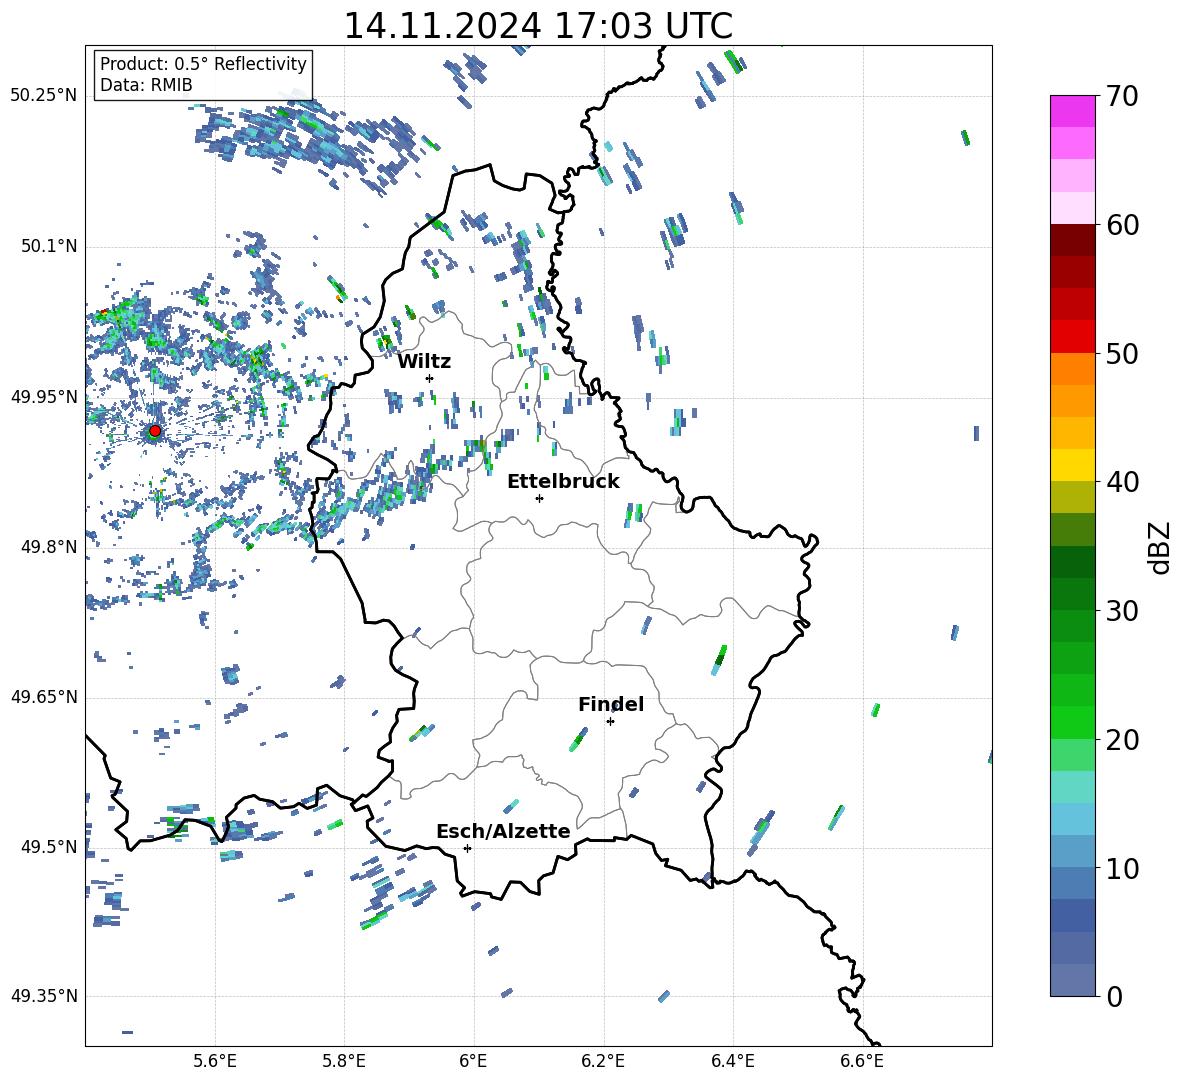Click the 6.4°E longitude label

[x=732, y=1061]
